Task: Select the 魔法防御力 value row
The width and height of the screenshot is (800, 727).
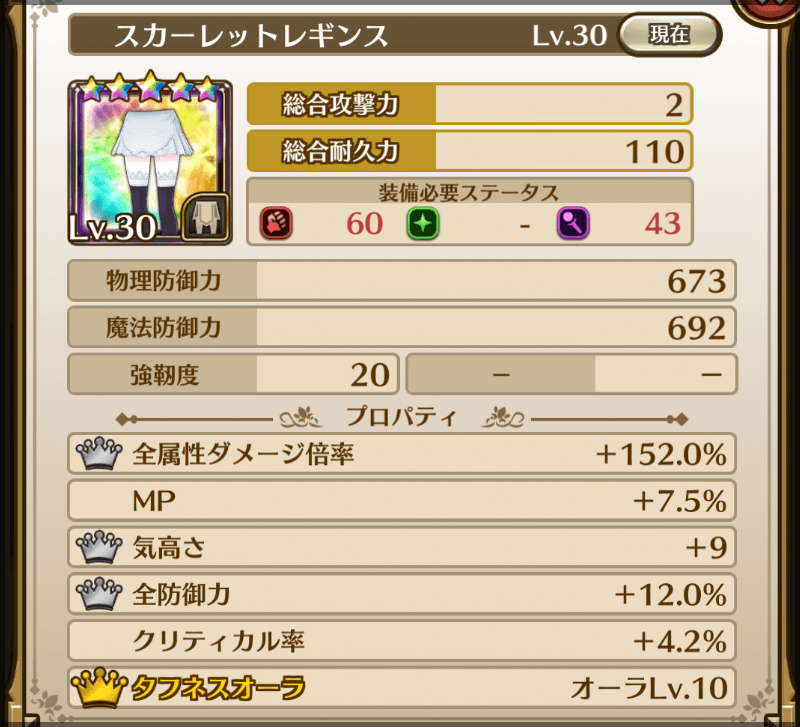Action: click(402, 327)
